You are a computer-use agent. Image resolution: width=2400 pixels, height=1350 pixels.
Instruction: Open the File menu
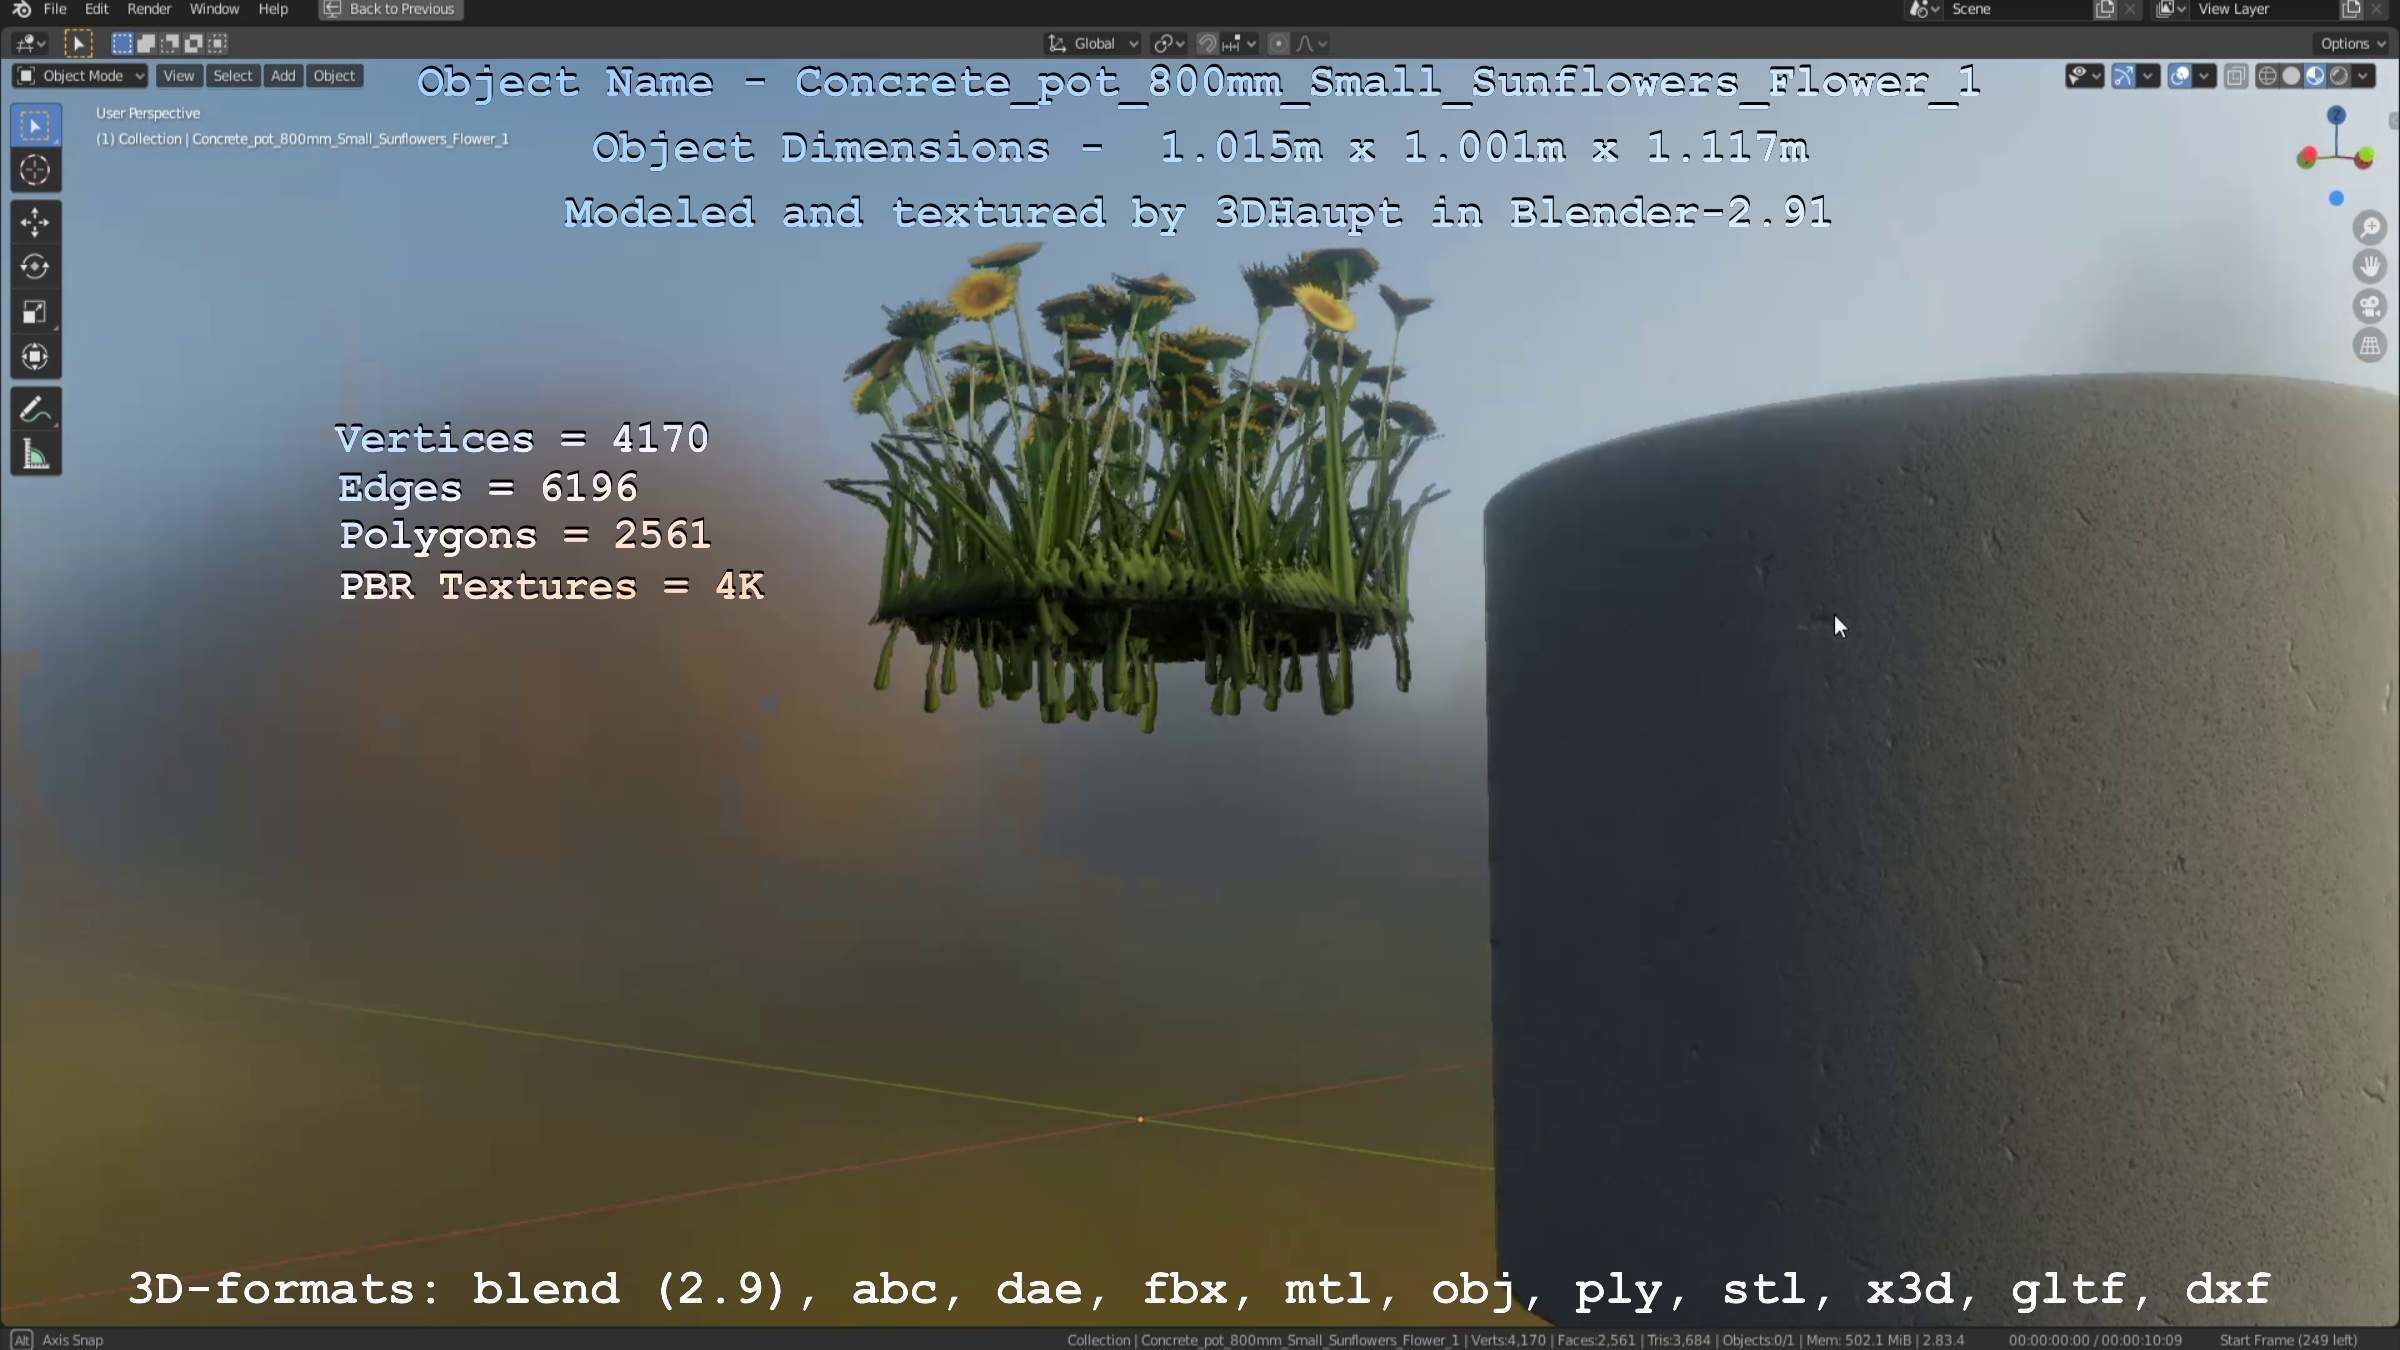point(55,9)
